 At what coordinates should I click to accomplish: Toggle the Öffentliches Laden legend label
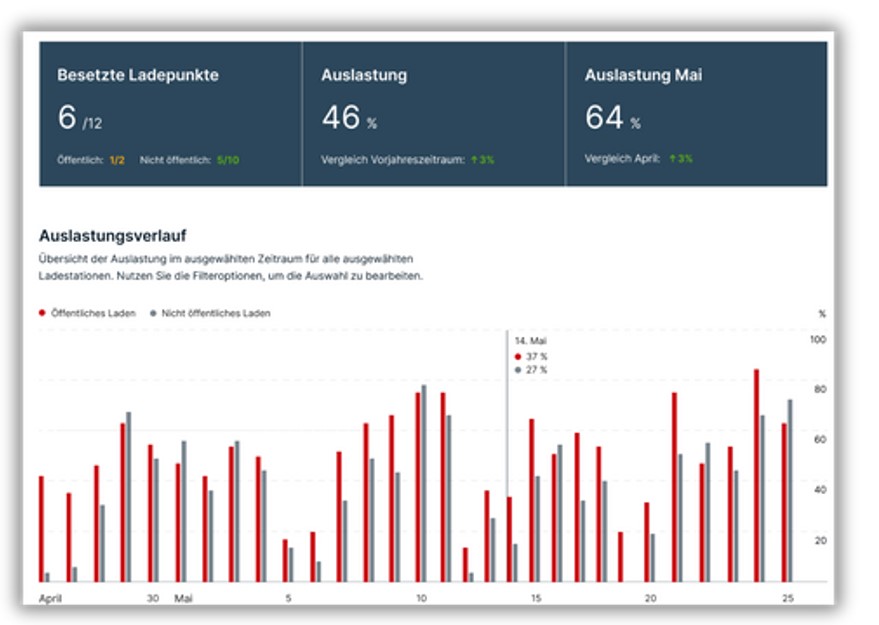pos(93,313)
